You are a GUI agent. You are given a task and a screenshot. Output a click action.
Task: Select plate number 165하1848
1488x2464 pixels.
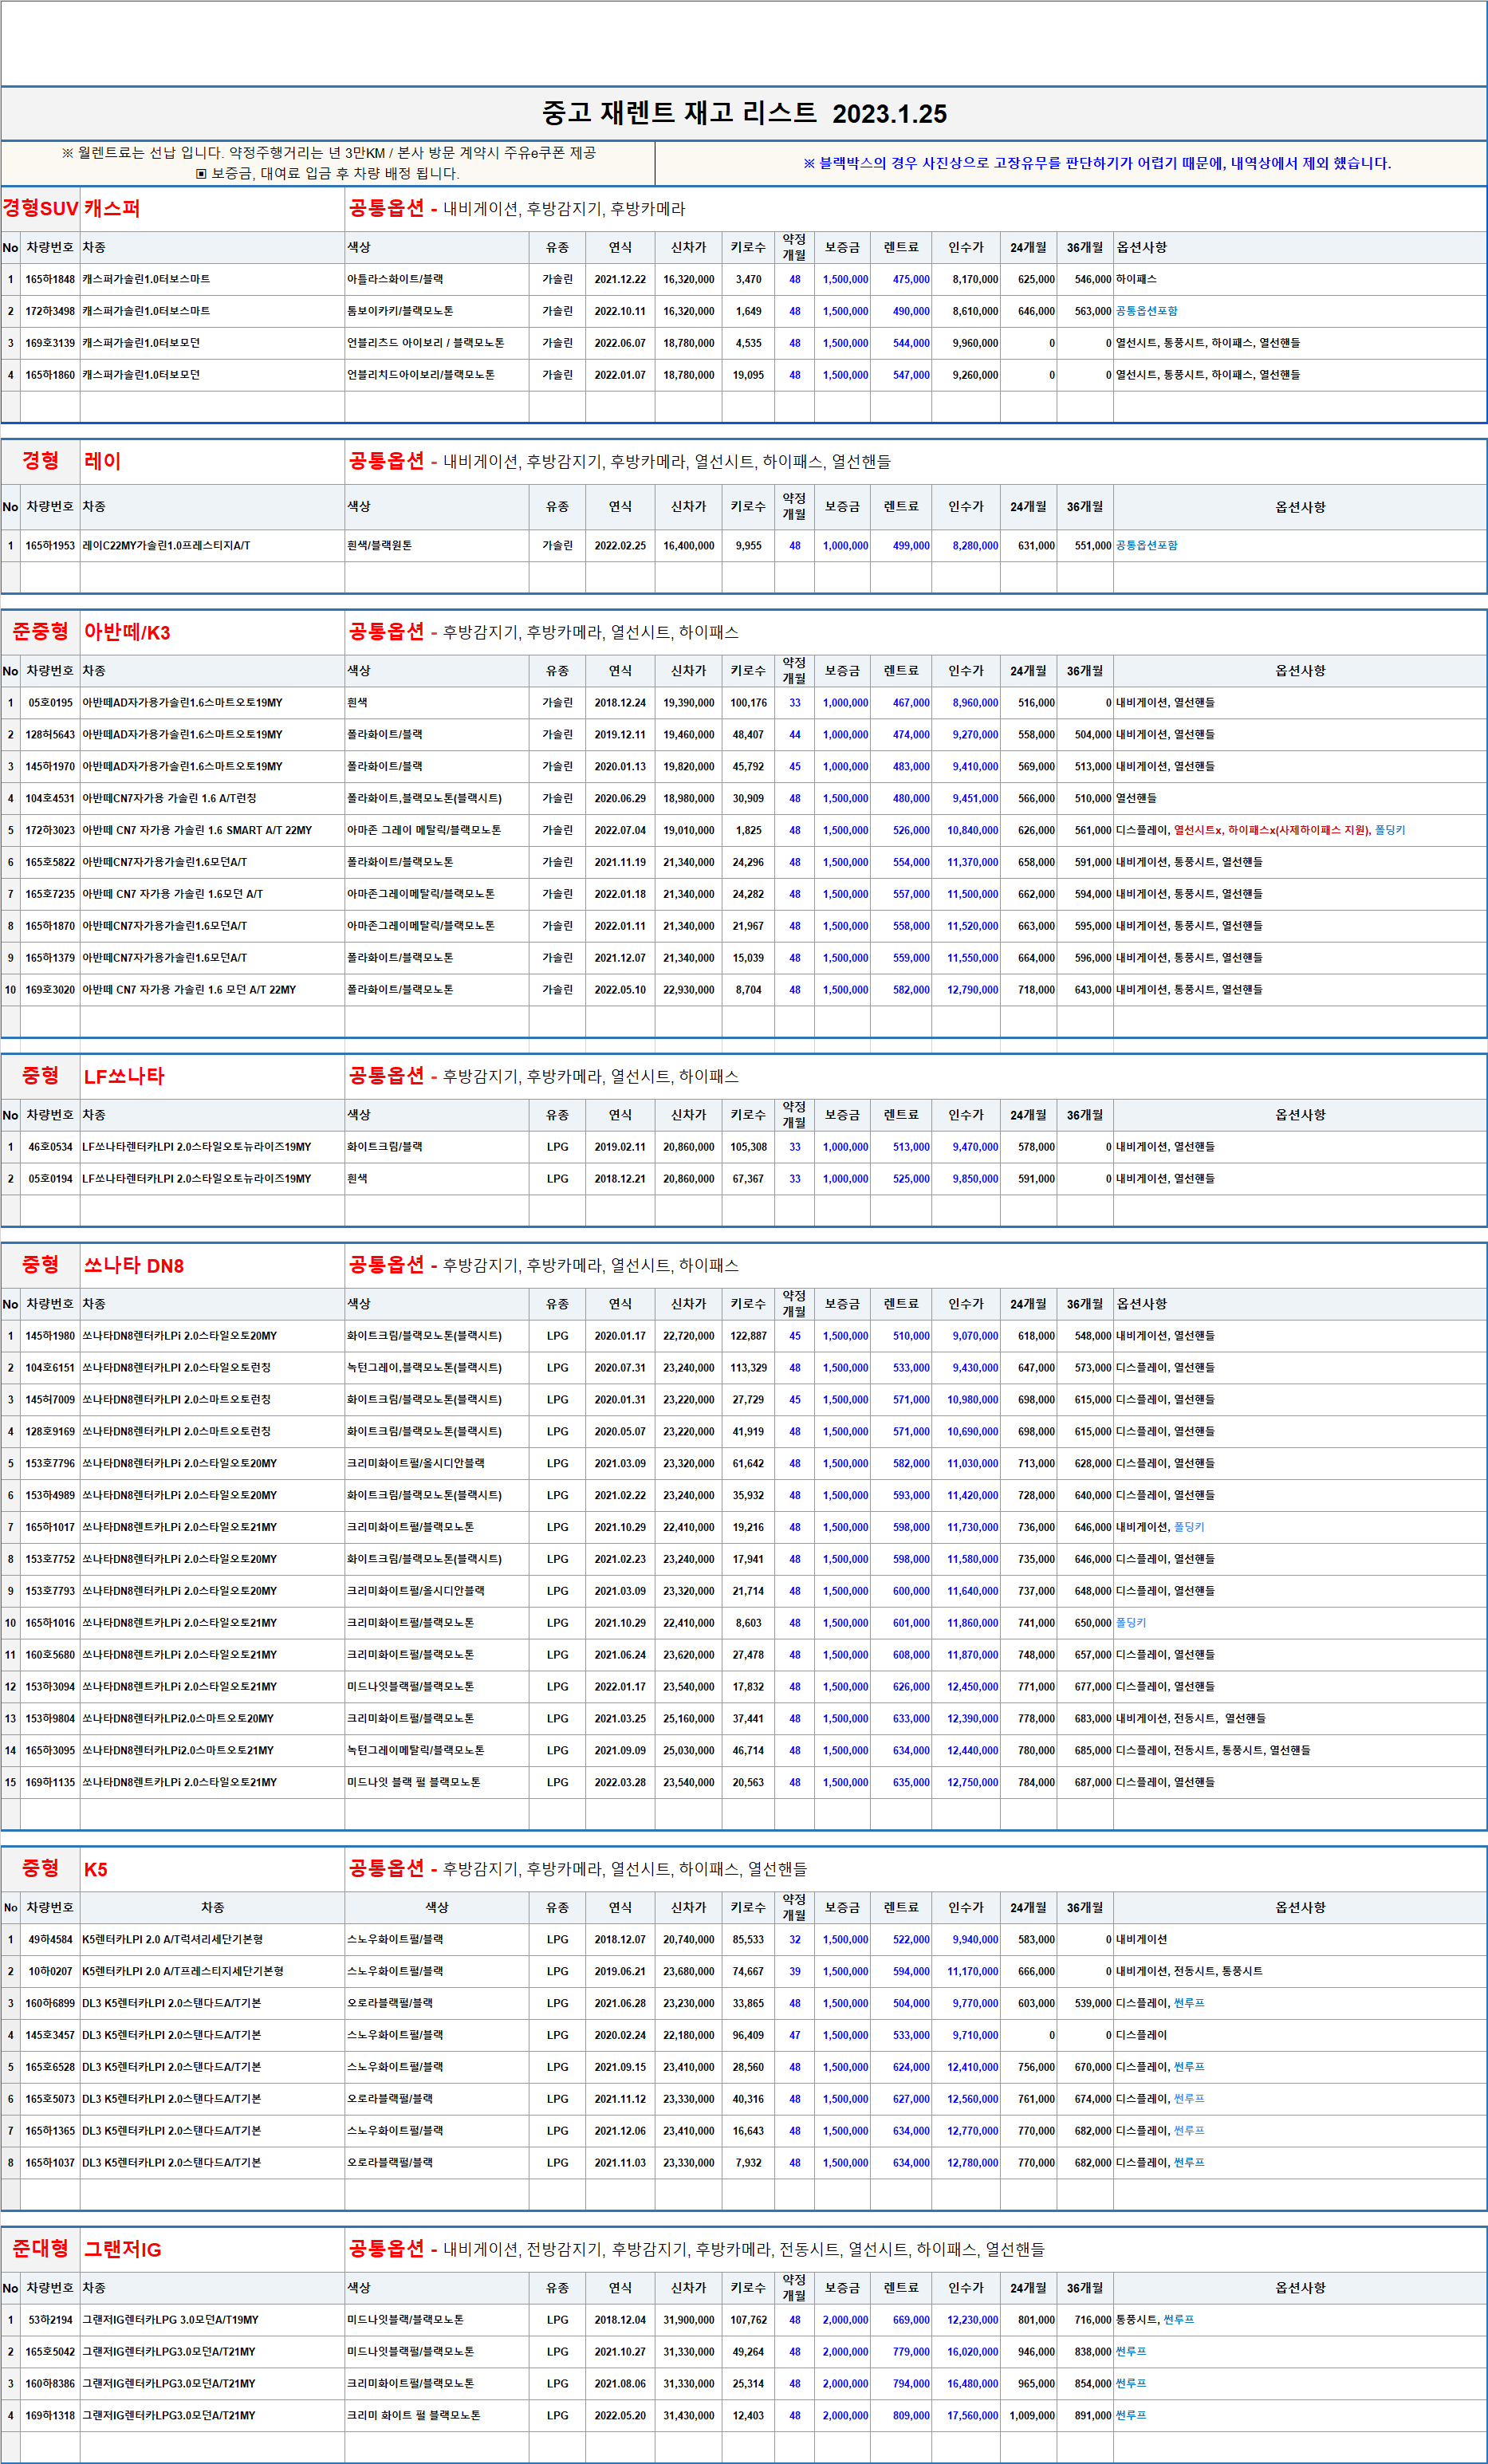pyautogui.click(x=50, y=280)
